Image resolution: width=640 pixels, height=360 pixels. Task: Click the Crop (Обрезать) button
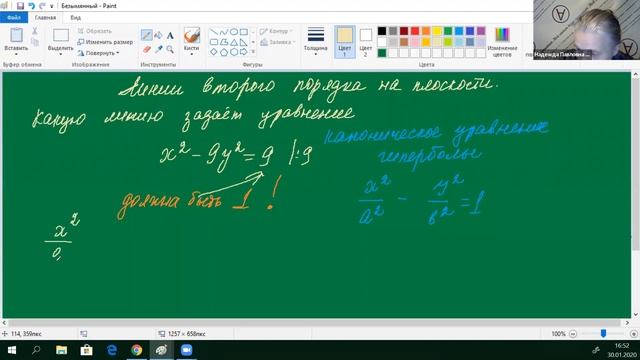[94, 31]
